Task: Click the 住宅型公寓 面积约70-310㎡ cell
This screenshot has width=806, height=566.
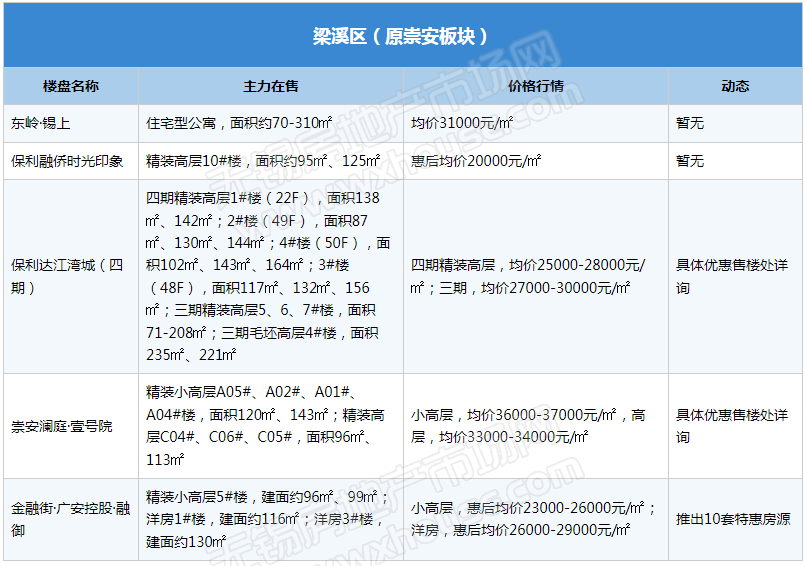Action: coord(239,124)
